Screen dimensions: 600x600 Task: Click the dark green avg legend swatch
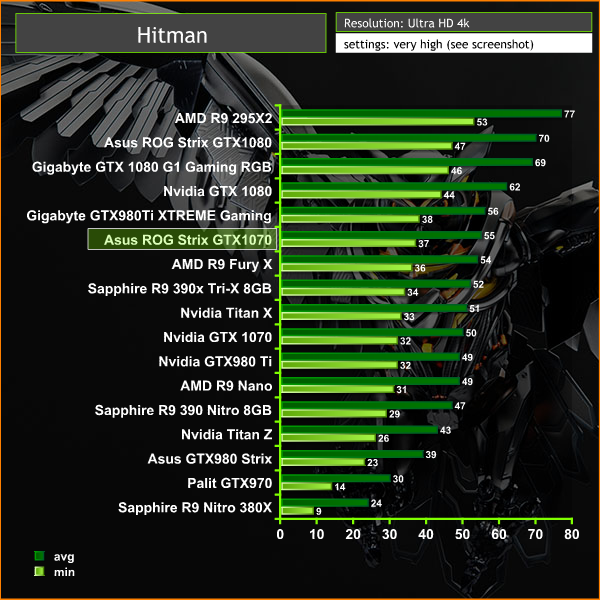click(39, 556)
